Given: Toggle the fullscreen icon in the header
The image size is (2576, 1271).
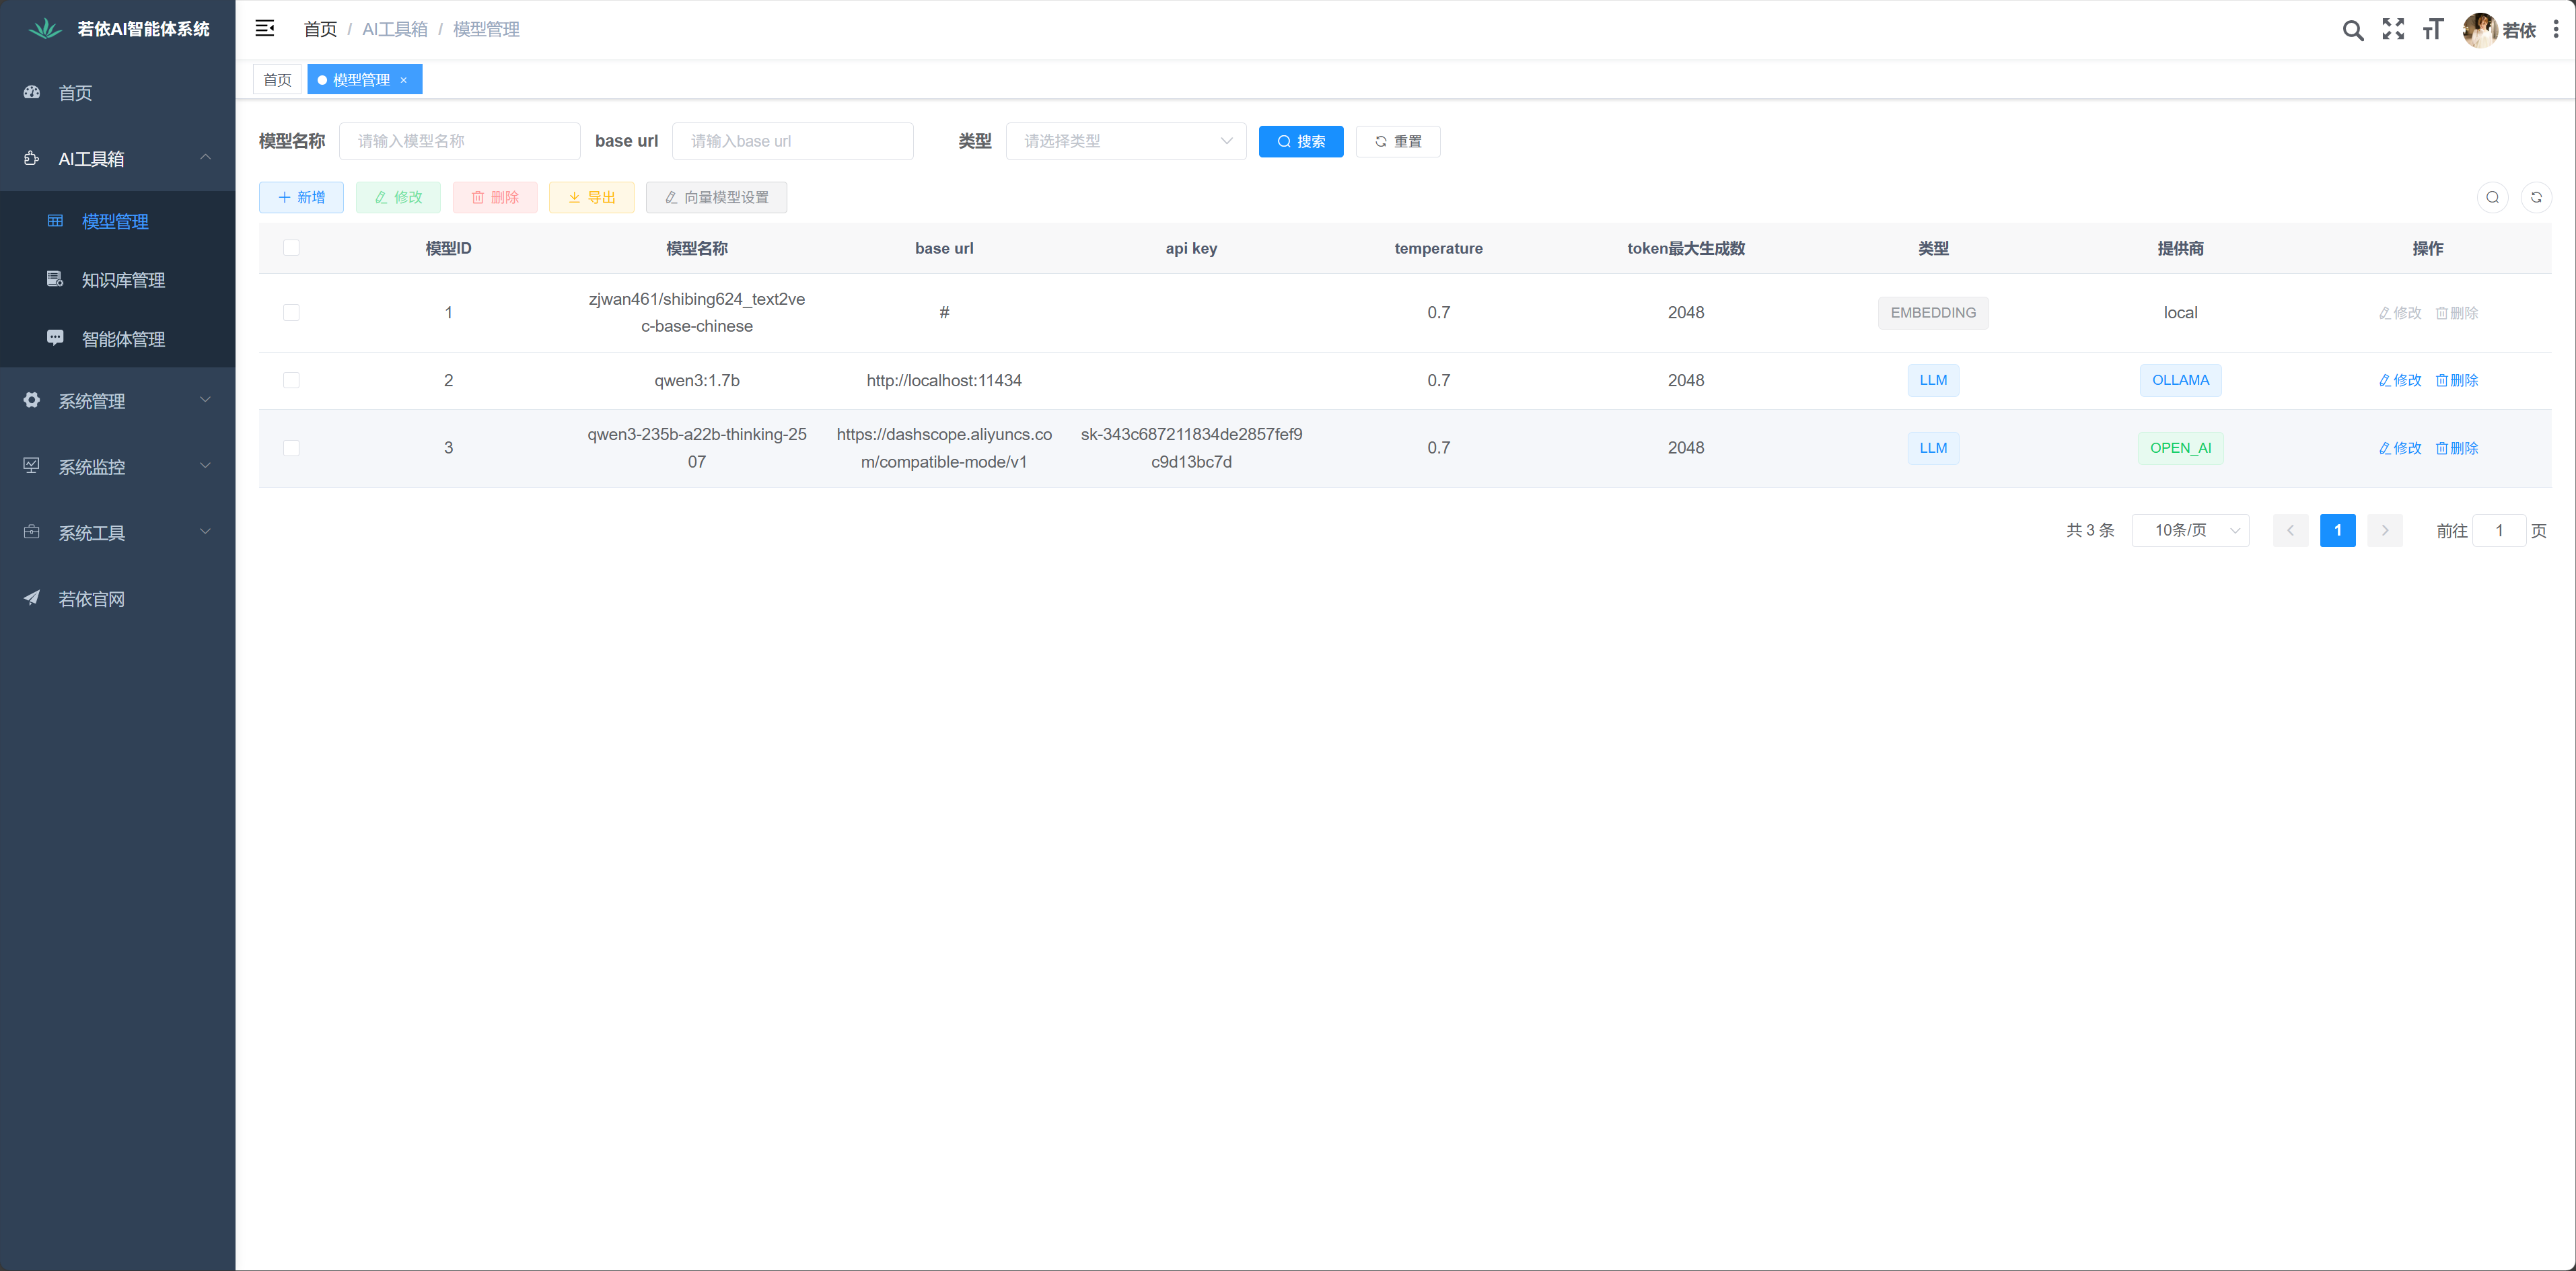Looking at the screenshot, I should pyautogui.click(x=2393, y=30).
